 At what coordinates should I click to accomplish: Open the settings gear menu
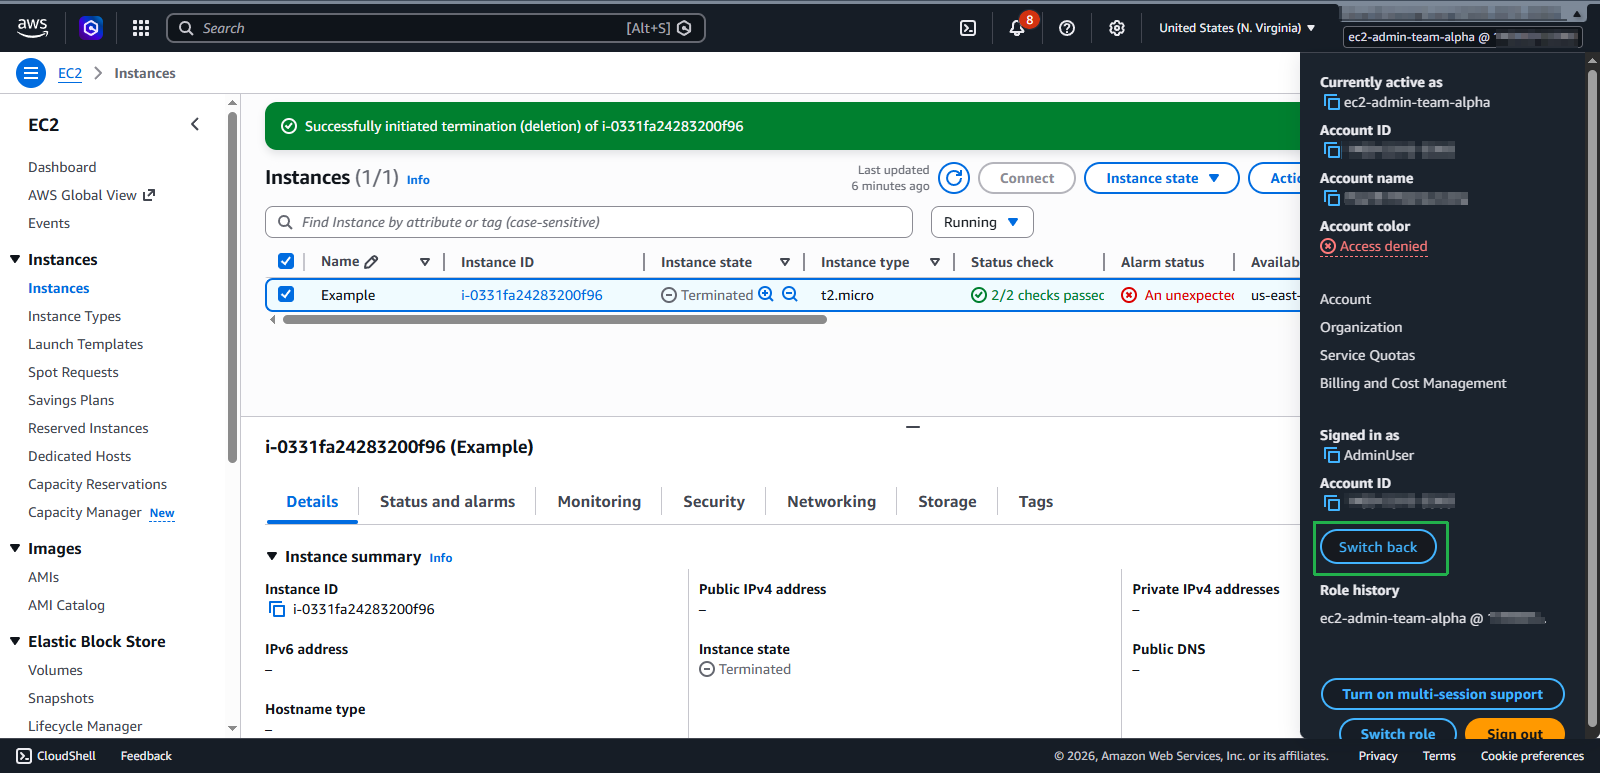(1117, 28)
